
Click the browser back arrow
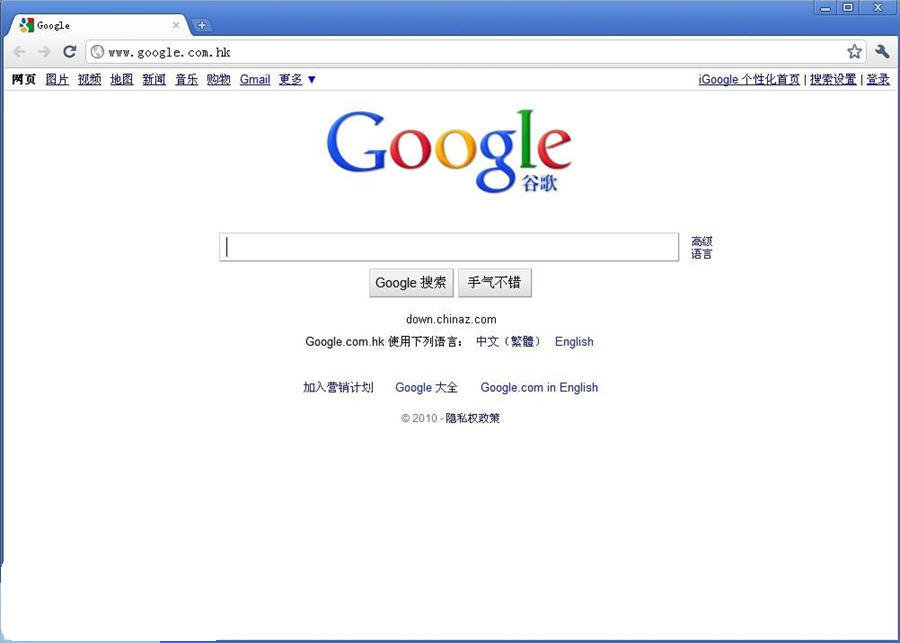tap(20, 52)
